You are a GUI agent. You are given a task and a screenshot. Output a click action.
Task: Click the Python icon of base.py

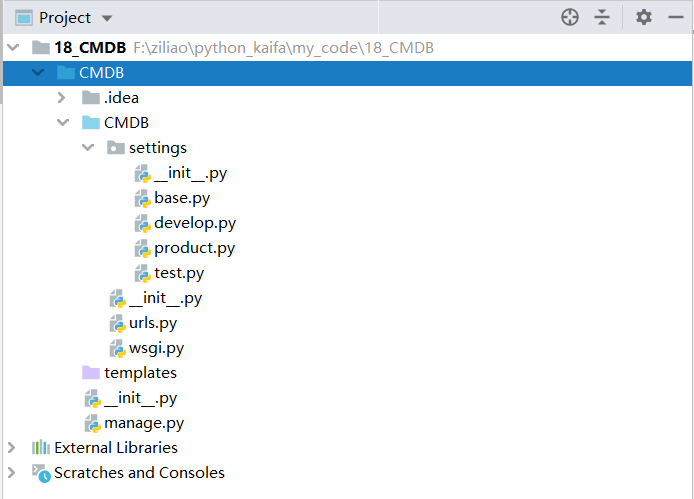(x=143, y=198)
